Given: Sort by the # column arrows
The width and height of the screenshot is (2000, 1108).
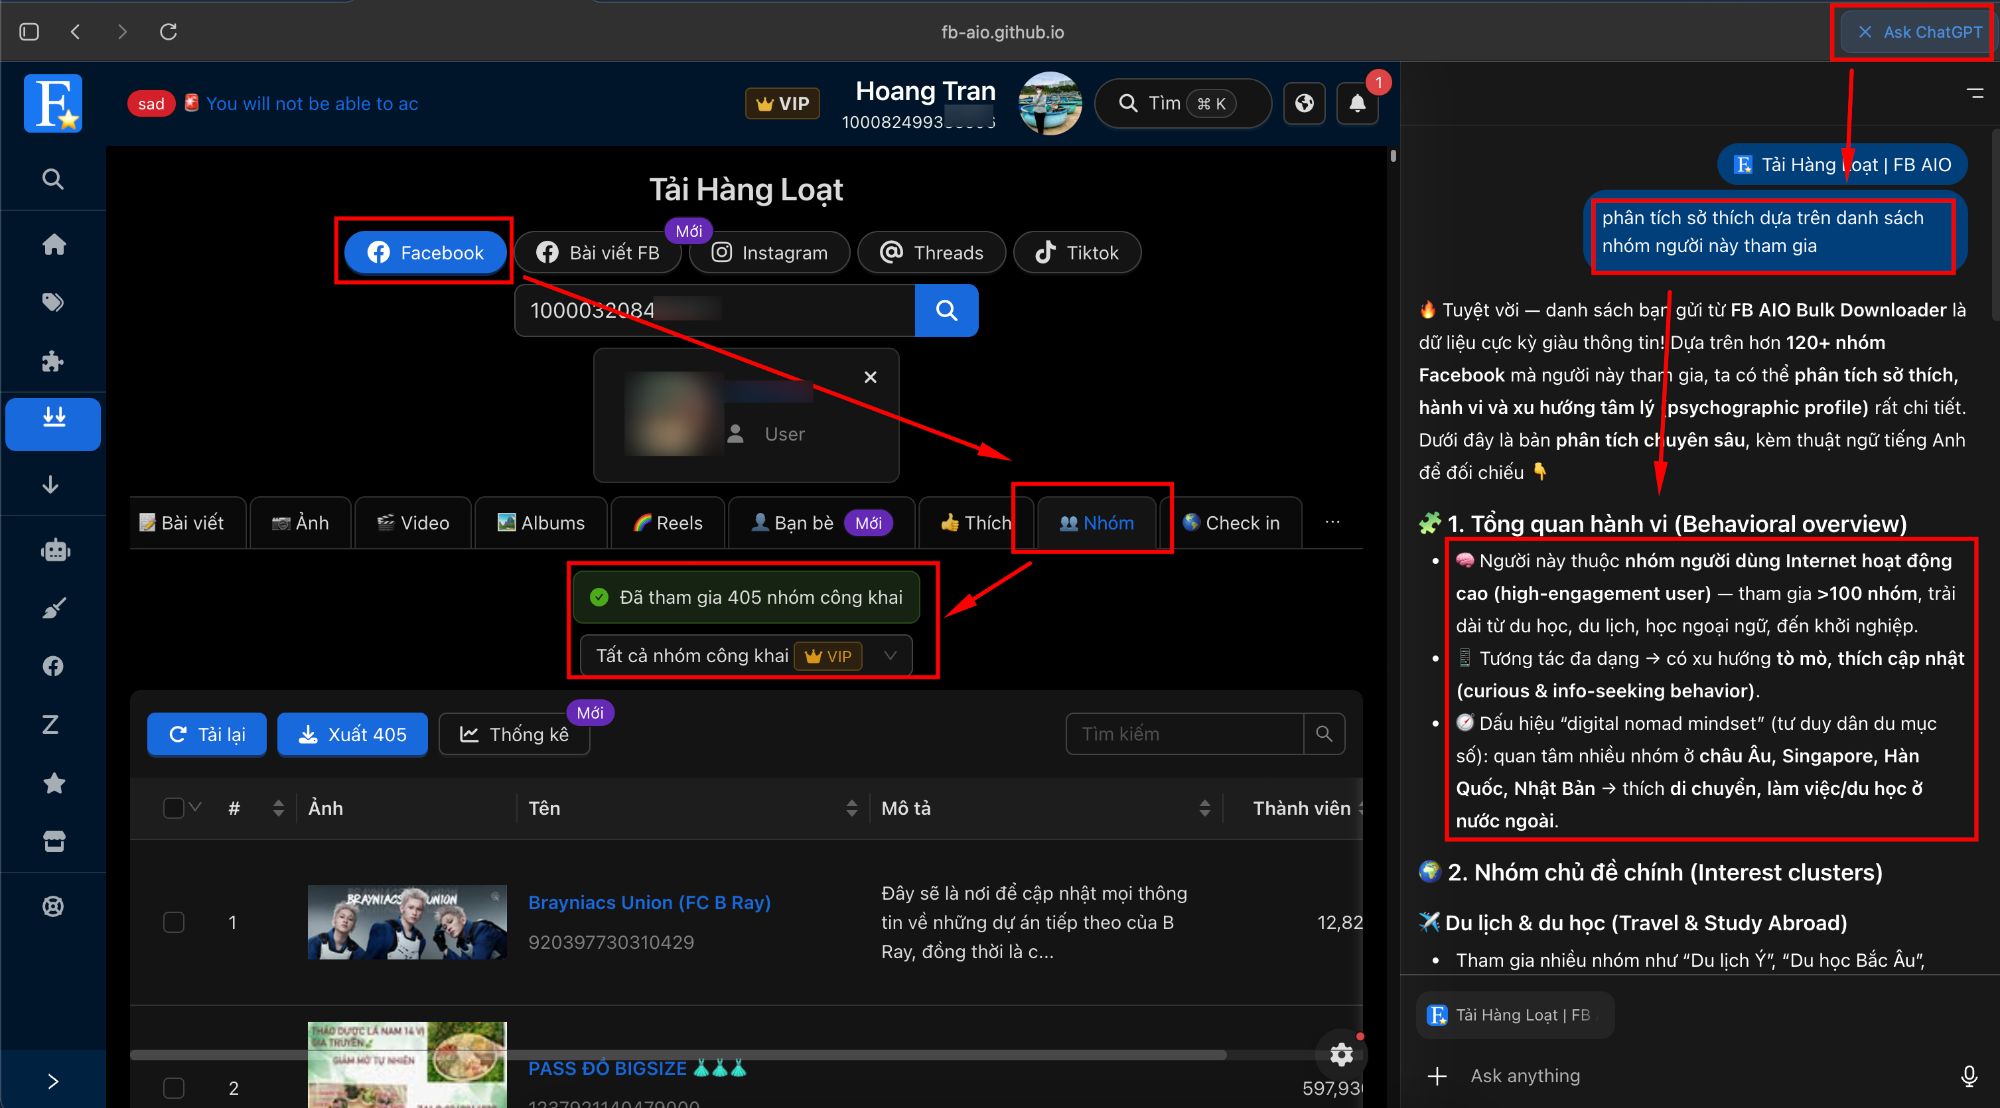Looking at the screenshot, I should [x=278, y=808].
